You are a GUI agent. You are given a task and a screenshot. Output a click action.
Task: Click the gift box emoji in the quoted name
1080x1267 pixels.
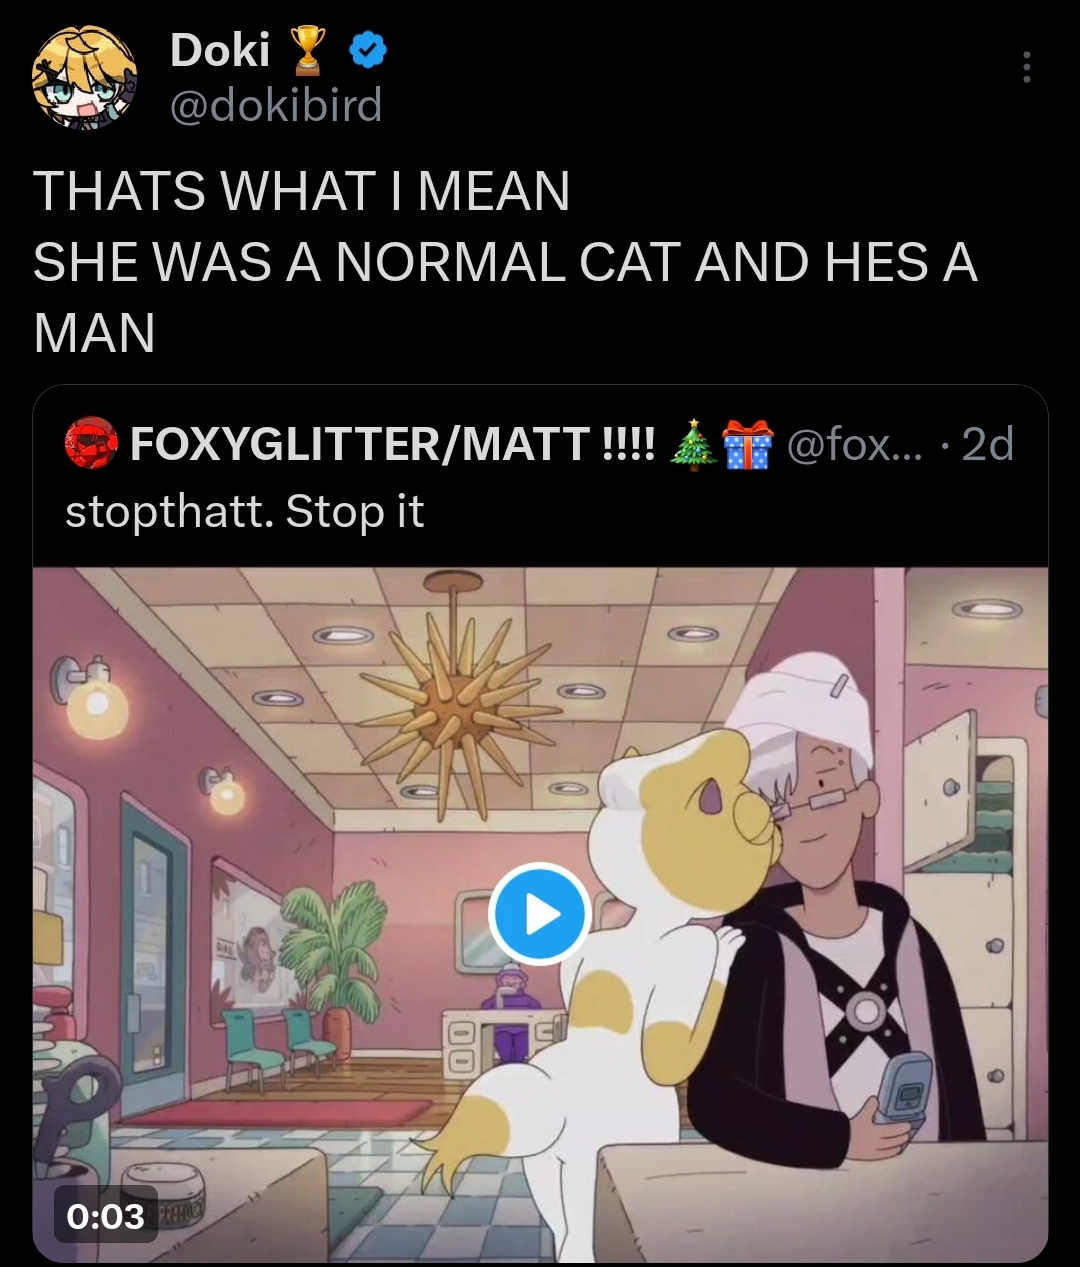(748, 444)
